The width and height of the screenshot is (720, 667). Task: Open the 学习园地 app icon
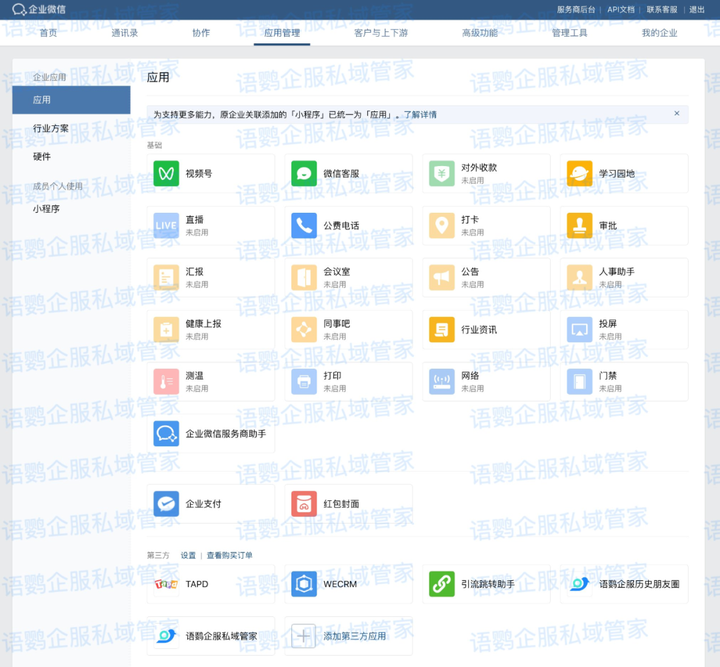tap(579, 174)
